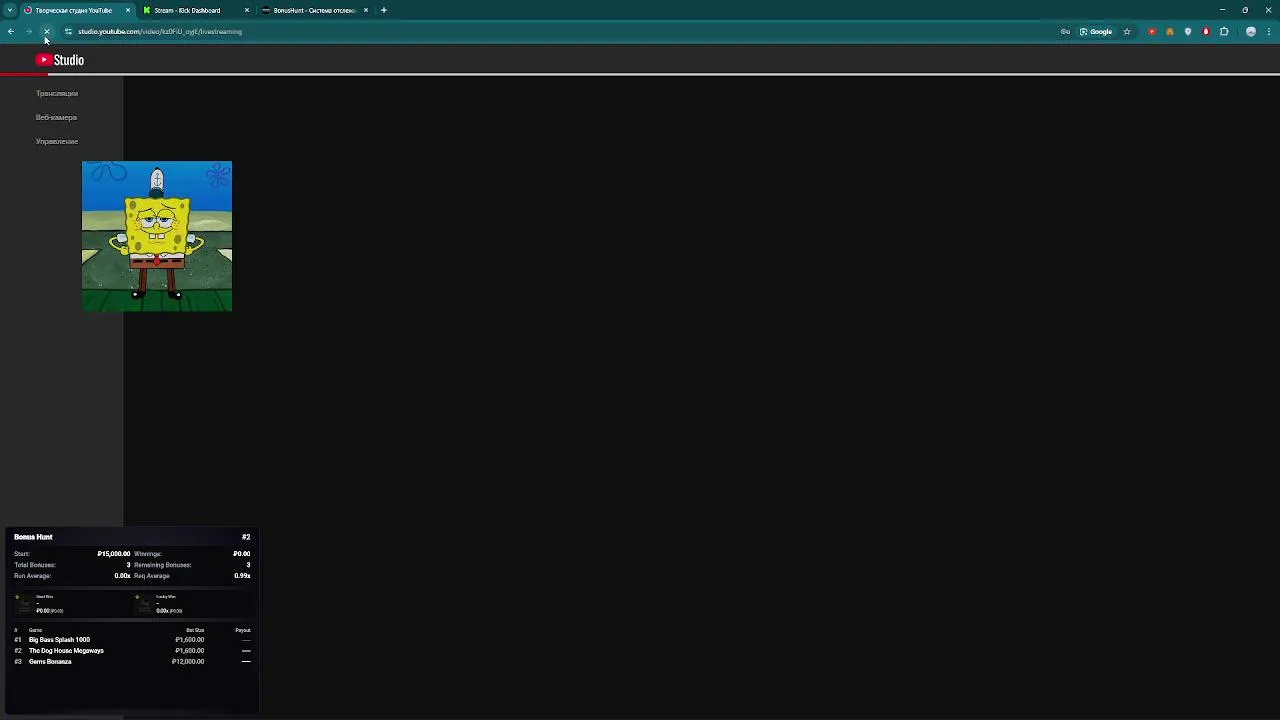
Task: Open Трансляции in the Studio sidebar
Action: pyautogui.click(x=57, y=93)
